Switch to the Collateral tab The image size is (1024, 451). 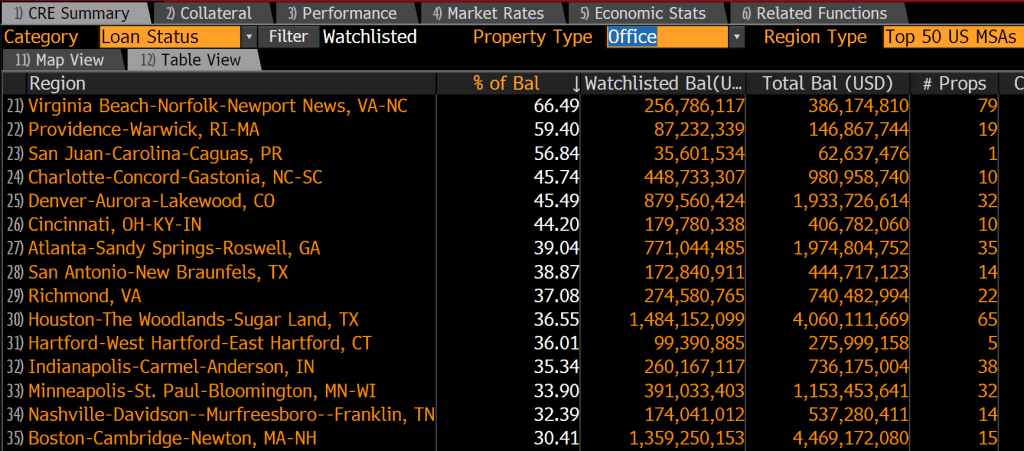point(208,13)
